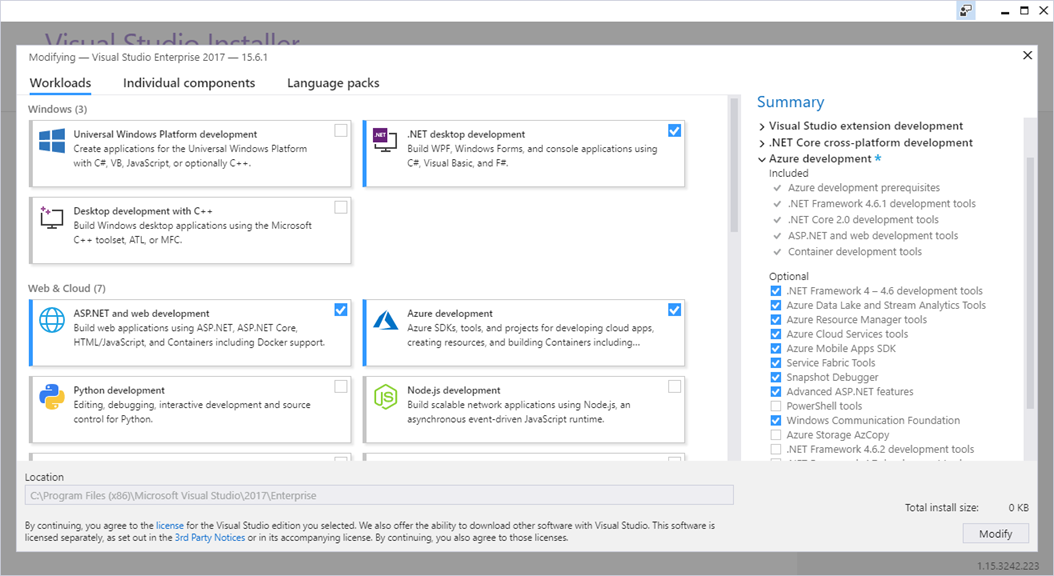This screenshot has width=1054, height=576.
Task: Check Universal Windows Platform development workload
Action: point(341,130)
